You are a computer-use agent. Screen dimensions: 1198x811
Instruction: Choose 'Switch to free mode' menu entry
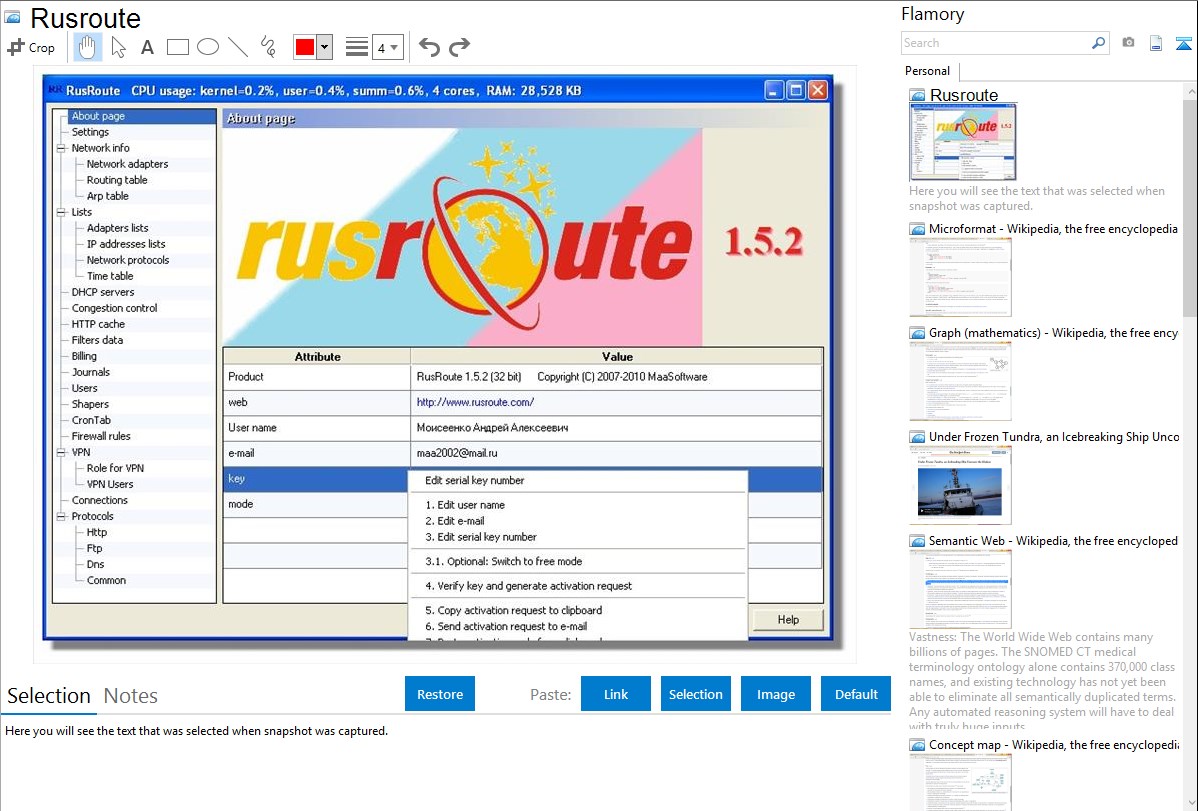503,562
